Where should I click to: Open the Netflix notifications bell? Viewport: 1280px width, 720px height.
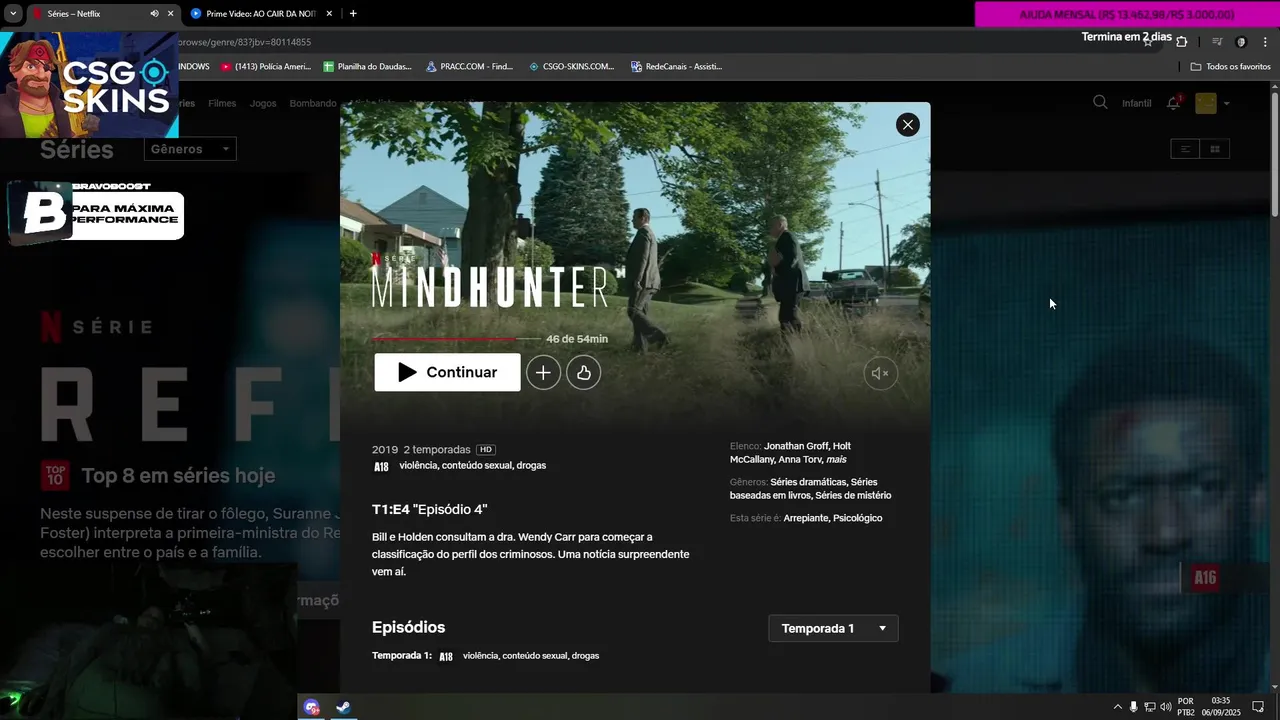(1174, 103)
